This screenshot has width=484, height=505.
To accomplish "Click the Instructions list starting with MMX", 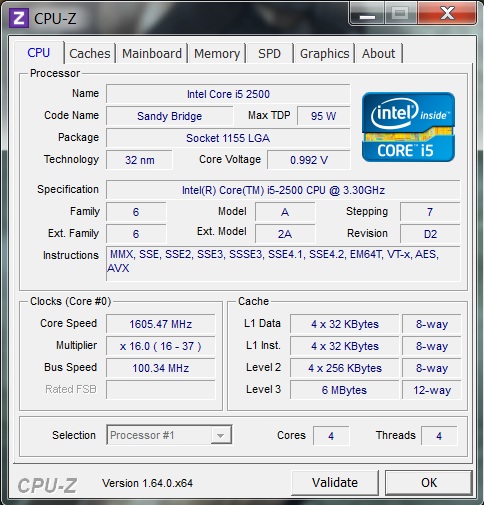I will tap(283, 263).
